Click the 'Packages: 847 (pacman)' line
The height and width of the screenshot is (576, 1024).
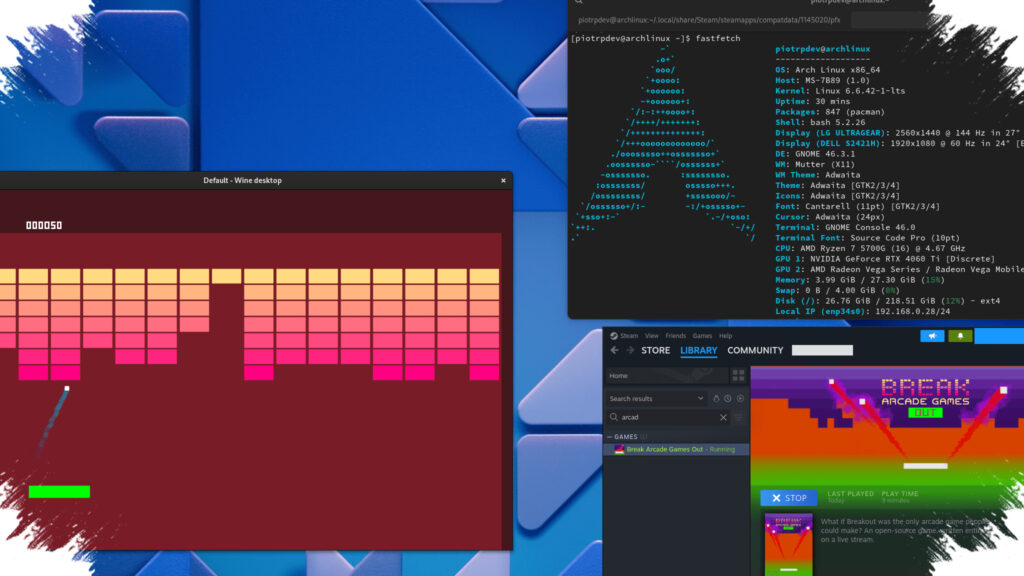(830, 112)
